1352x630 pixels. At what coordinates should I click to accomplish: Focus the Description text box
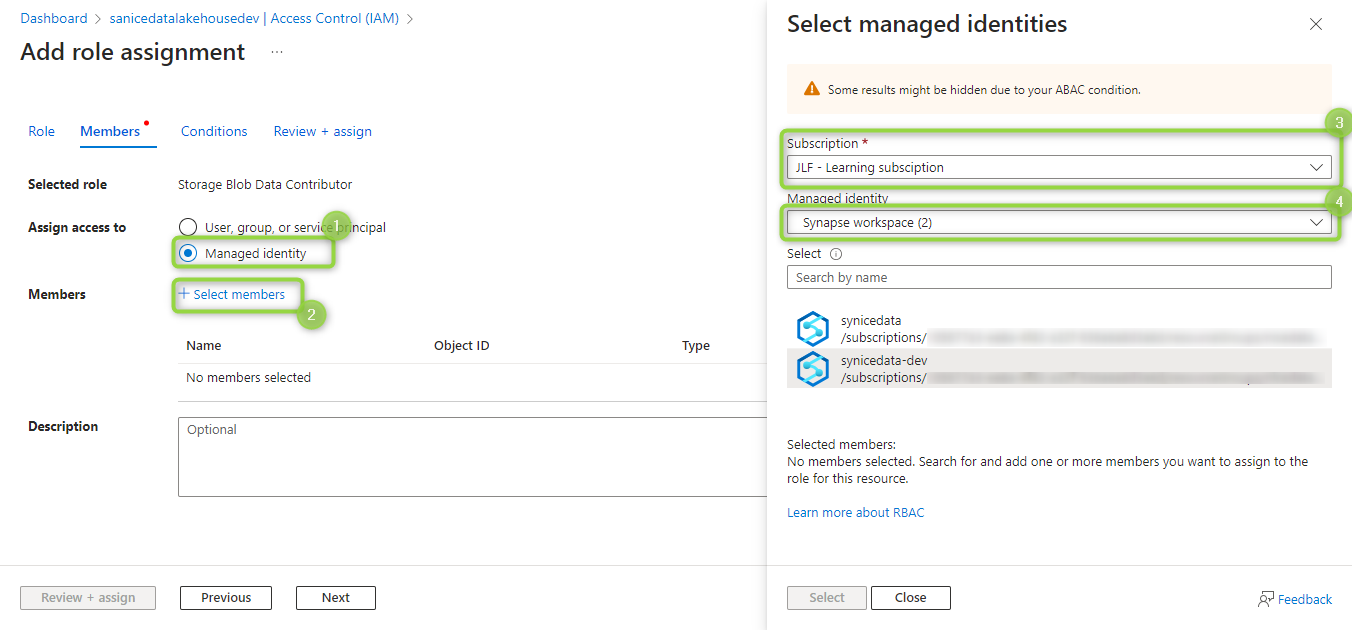tap(472, 457)
